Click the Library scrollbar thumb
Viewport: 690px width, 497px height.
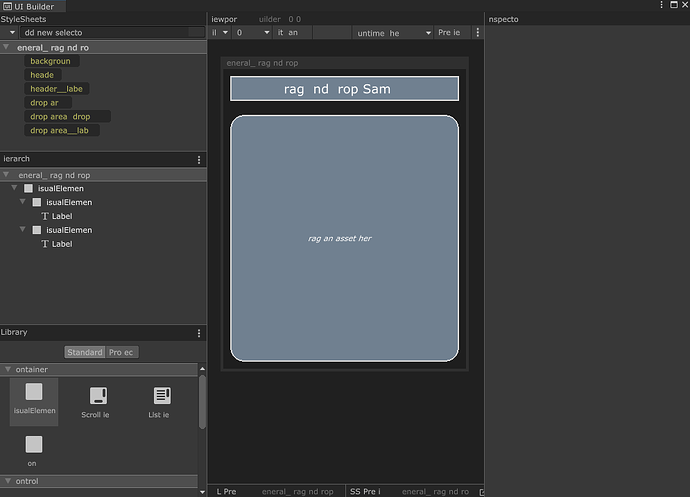pyautogui.click(x=202, y=402)
